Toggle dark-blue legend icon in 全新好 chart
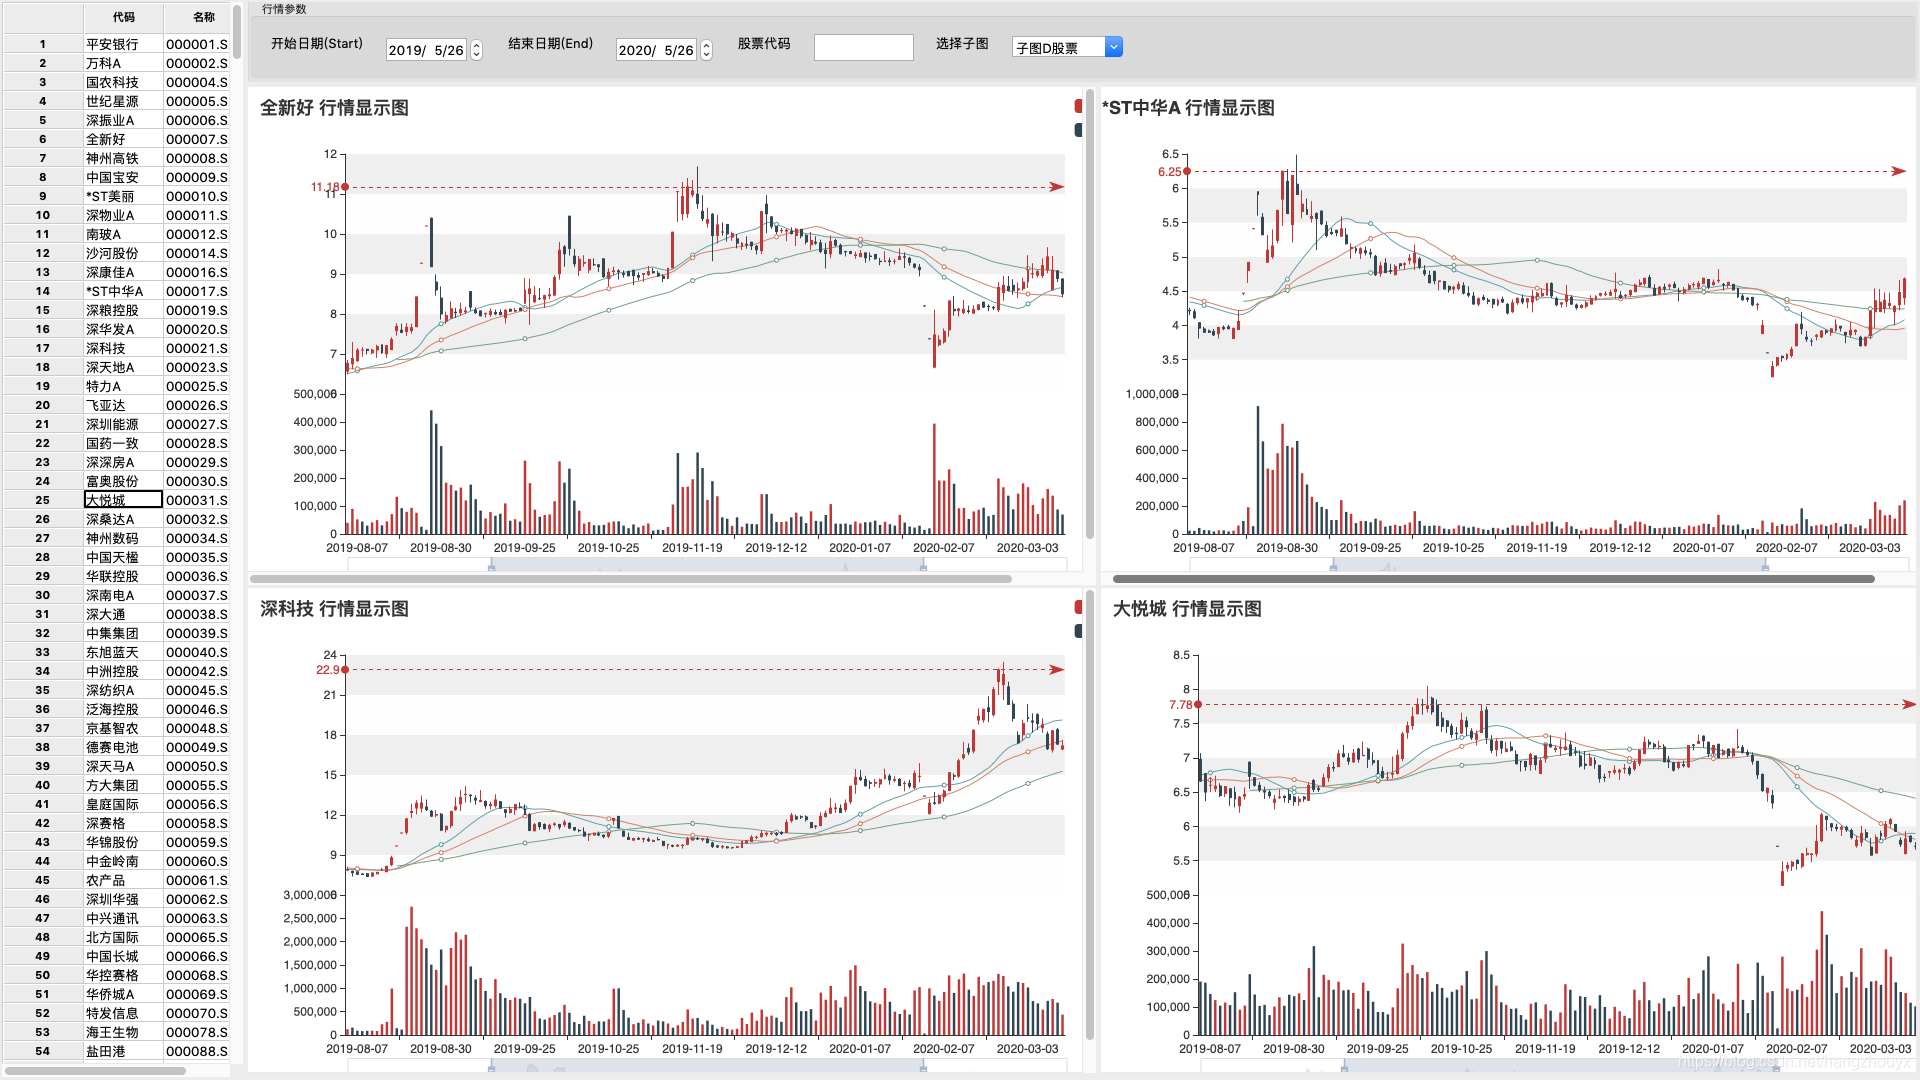This screenshot has height=1080, width=1920. pyautogui.click(x=1078, y=130)
